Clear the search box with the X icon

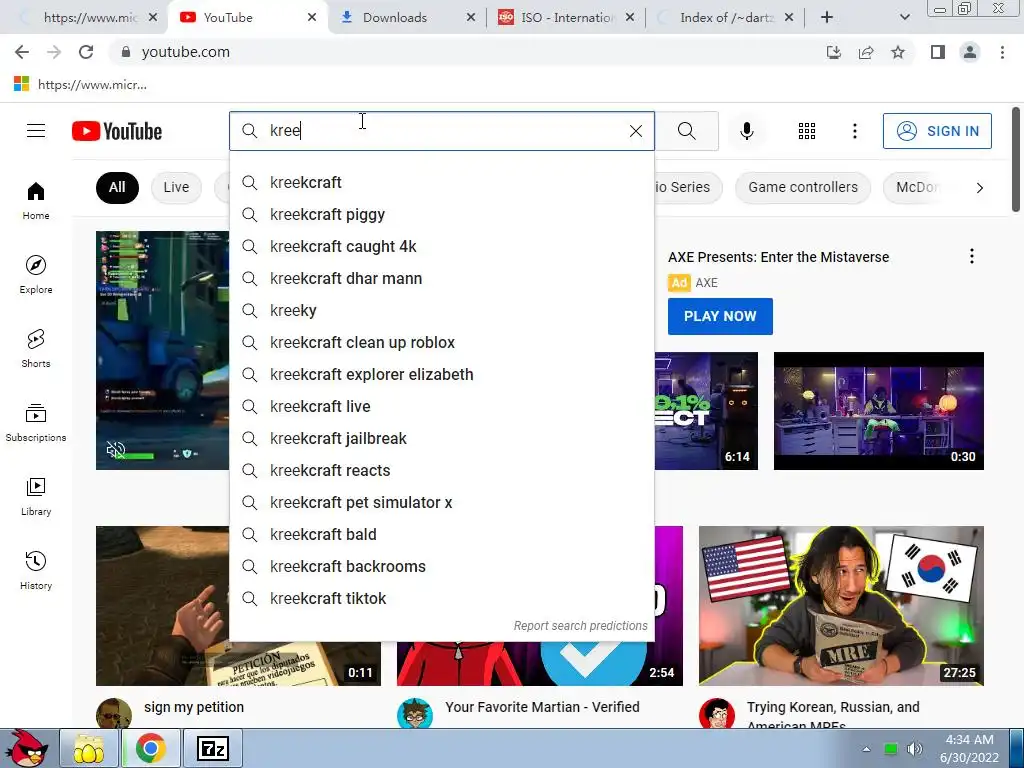tap(635, 131)
